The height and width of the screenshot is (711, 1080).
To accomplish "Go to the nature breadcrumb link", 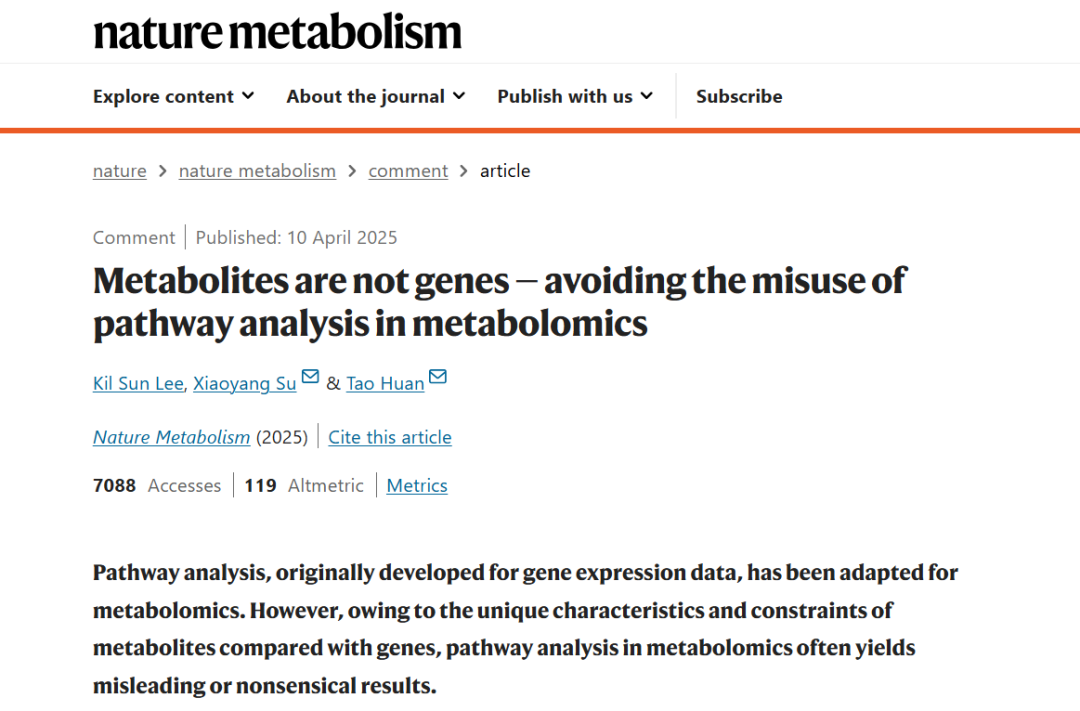I will click(x=119, y=171).
